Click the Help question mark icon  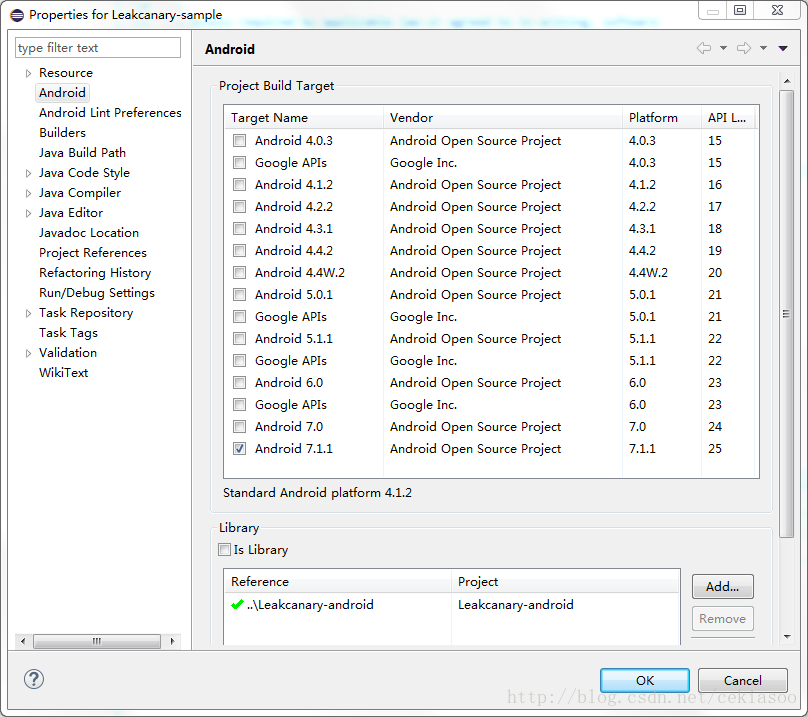33,679
